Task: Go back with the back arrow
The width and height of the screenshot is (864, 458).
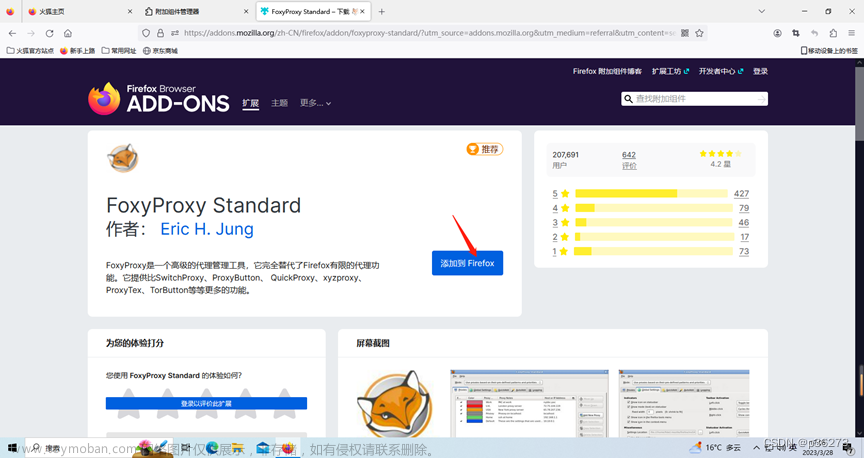Action: pos(13,33)
